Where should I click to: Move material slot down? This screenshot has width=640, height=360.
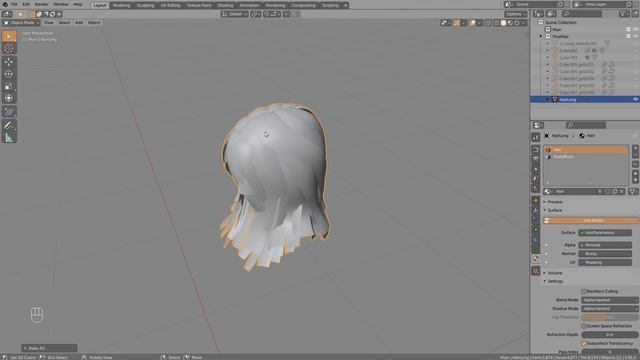click(x=635, y=180)
